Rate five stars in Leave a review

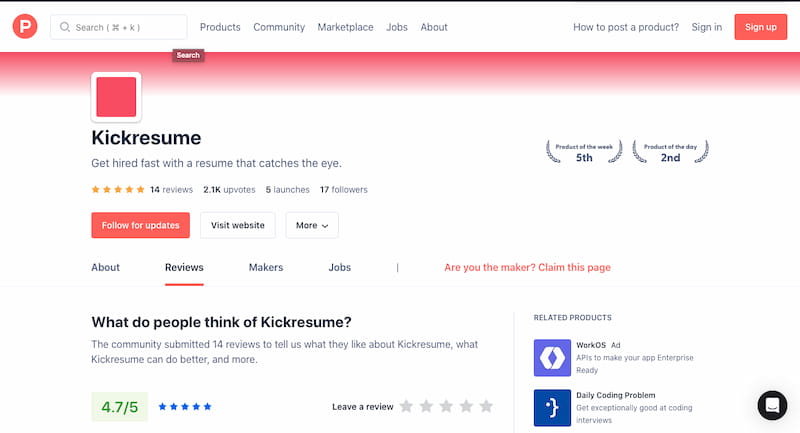point(486,406)
